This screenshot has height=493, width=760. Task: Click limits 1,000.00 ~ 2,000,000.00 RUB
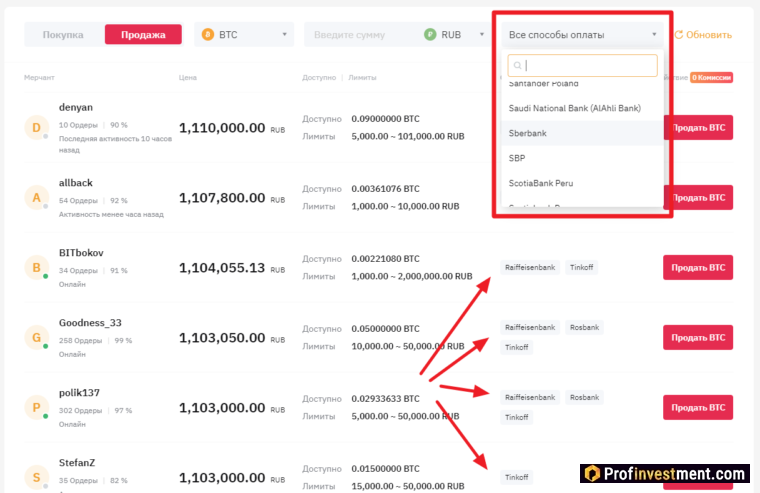click(x=412, y=276)
